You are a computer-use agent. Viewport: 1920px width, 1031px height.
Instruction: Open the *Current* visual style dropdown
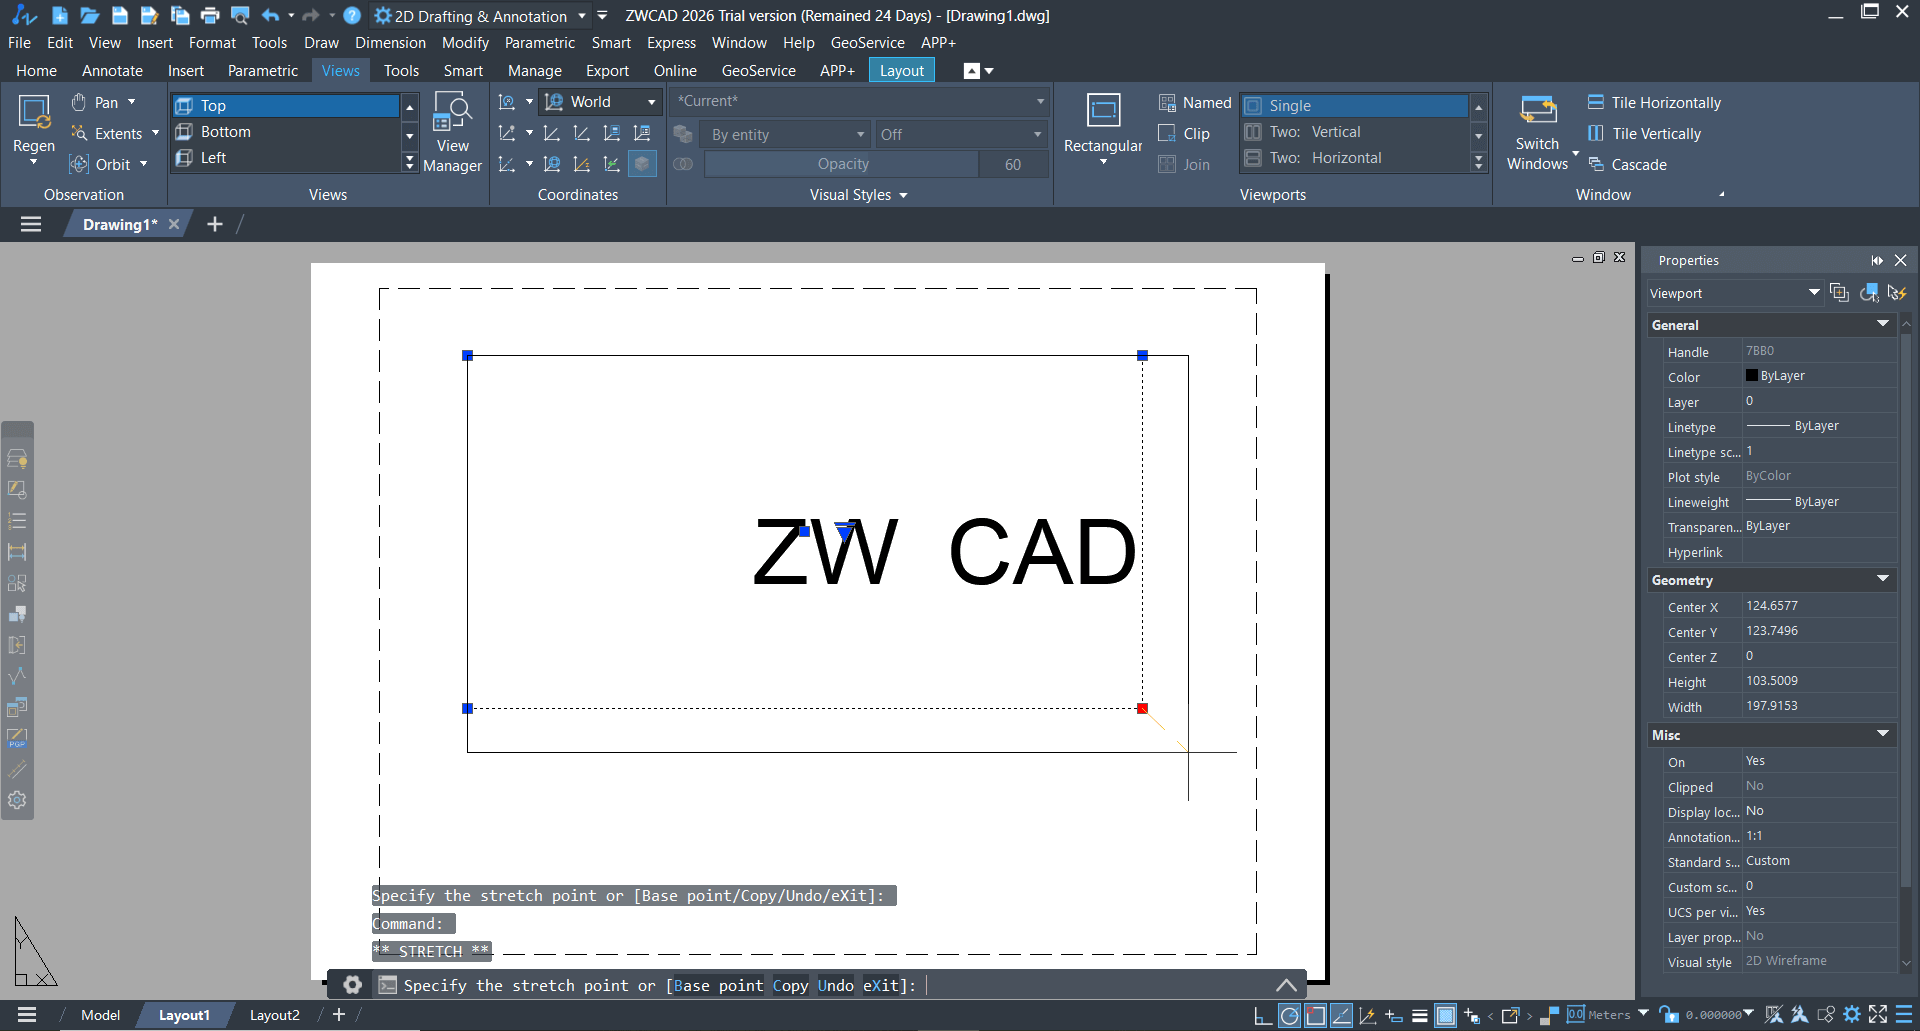pos(859,101)
